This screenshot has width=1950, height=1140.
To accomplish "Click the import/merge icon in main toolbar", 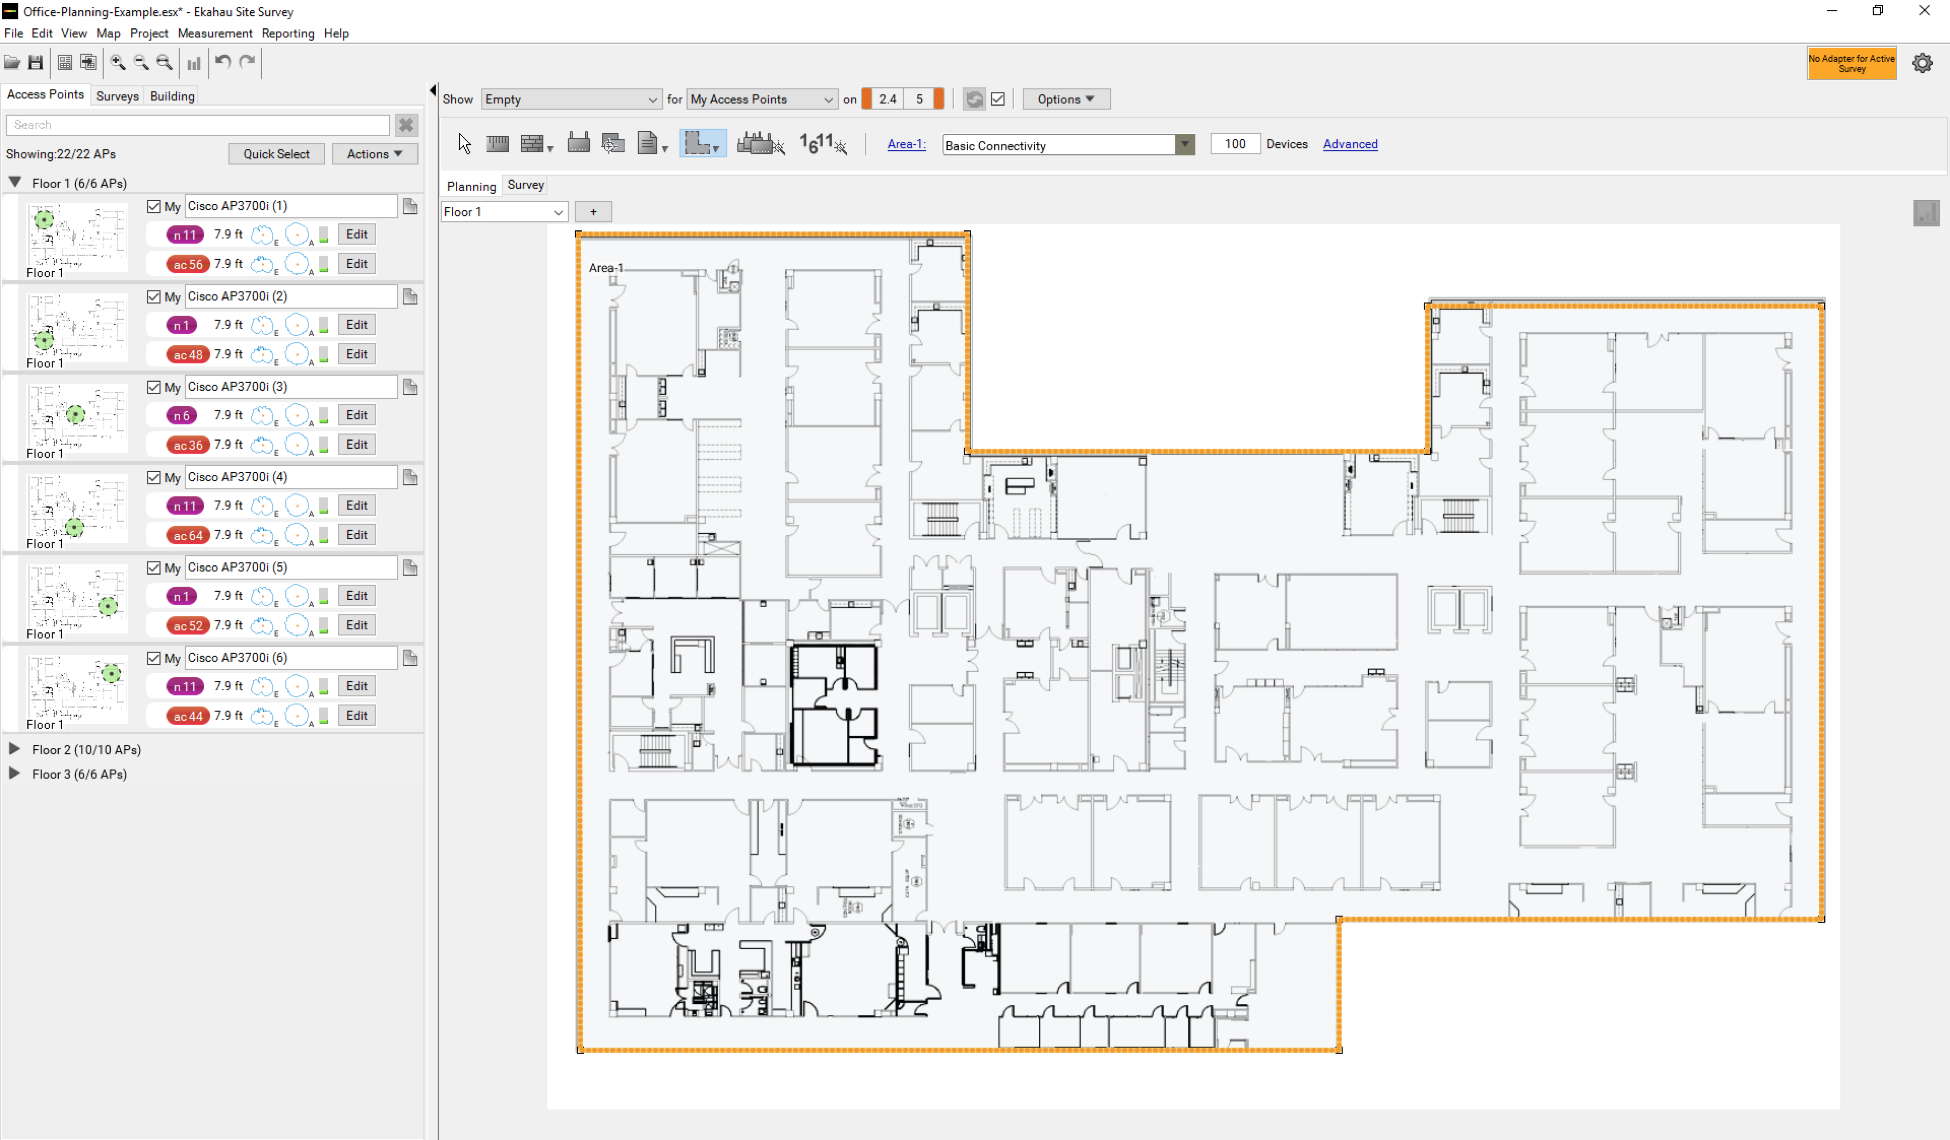I will coord(89,62).
